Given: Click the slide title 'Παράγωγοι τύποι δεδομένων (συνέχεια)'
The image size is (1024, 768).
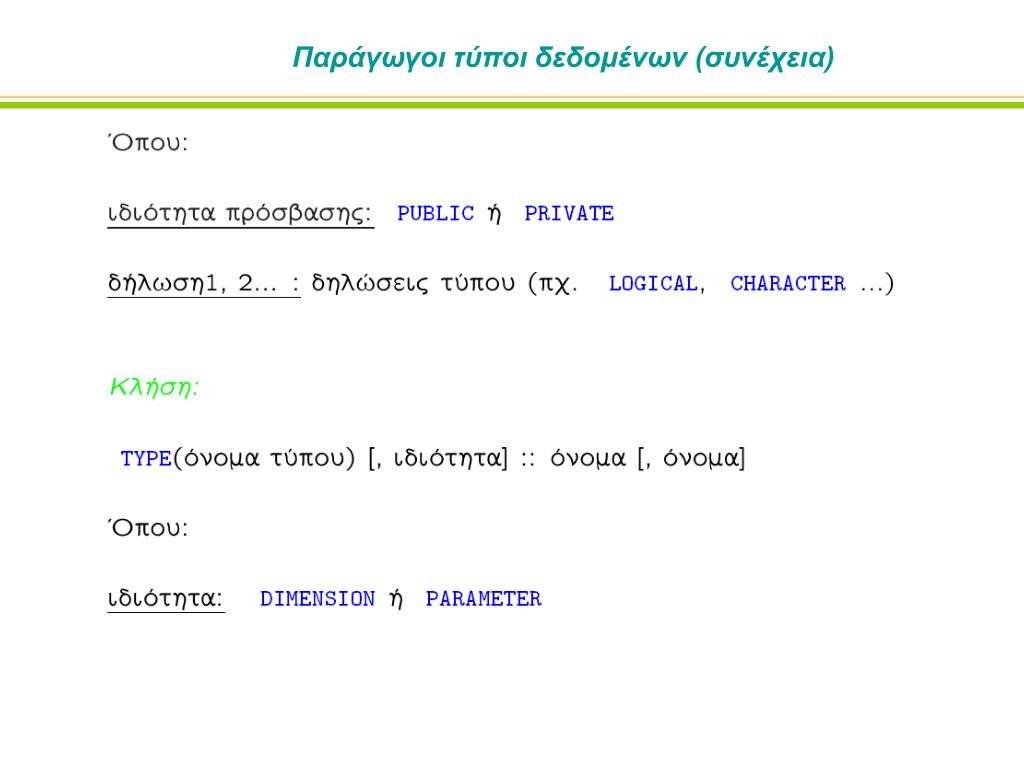Looking at the screenshot, I should pyautogui.click(x=563, y=58).
